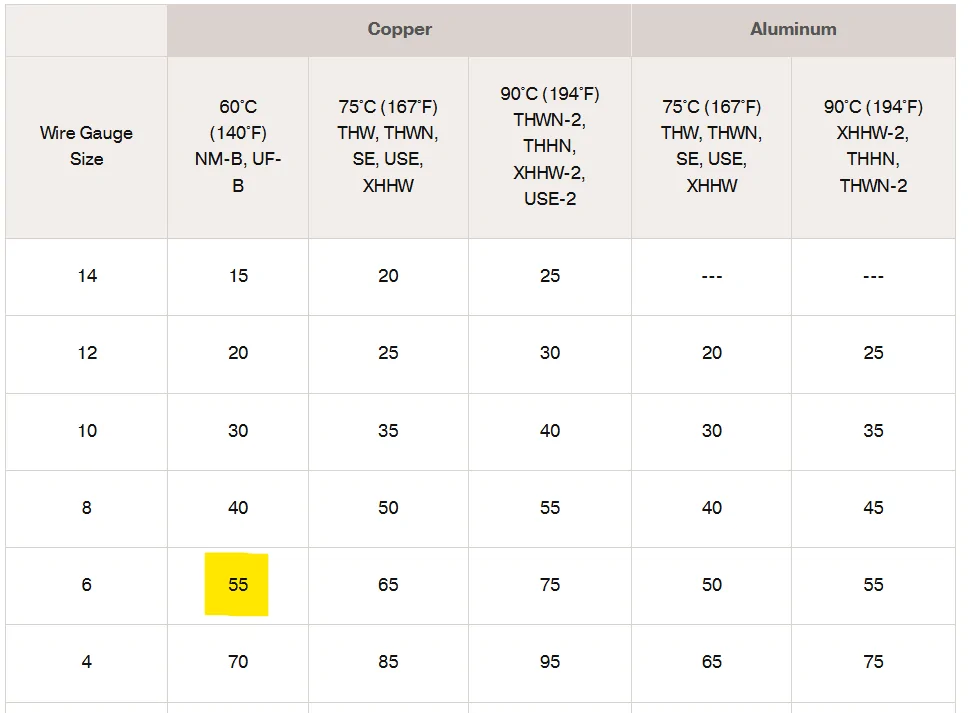The image size is (972, 713).
Task: Click aluminum 75°C dashes in 14 gauge row
Action: [711, 276]
